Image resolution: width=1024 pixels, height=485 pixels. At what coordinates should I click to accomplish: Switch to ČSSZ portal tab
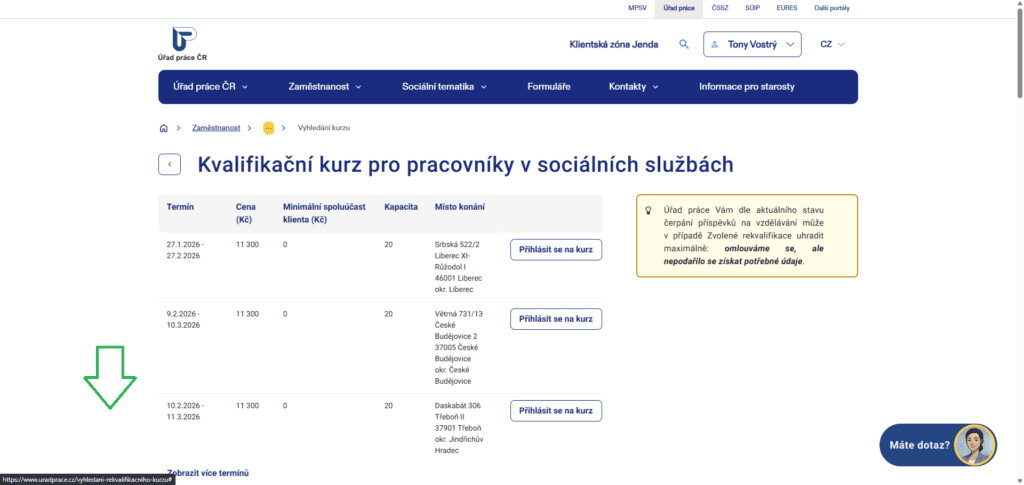pos(720,8)
